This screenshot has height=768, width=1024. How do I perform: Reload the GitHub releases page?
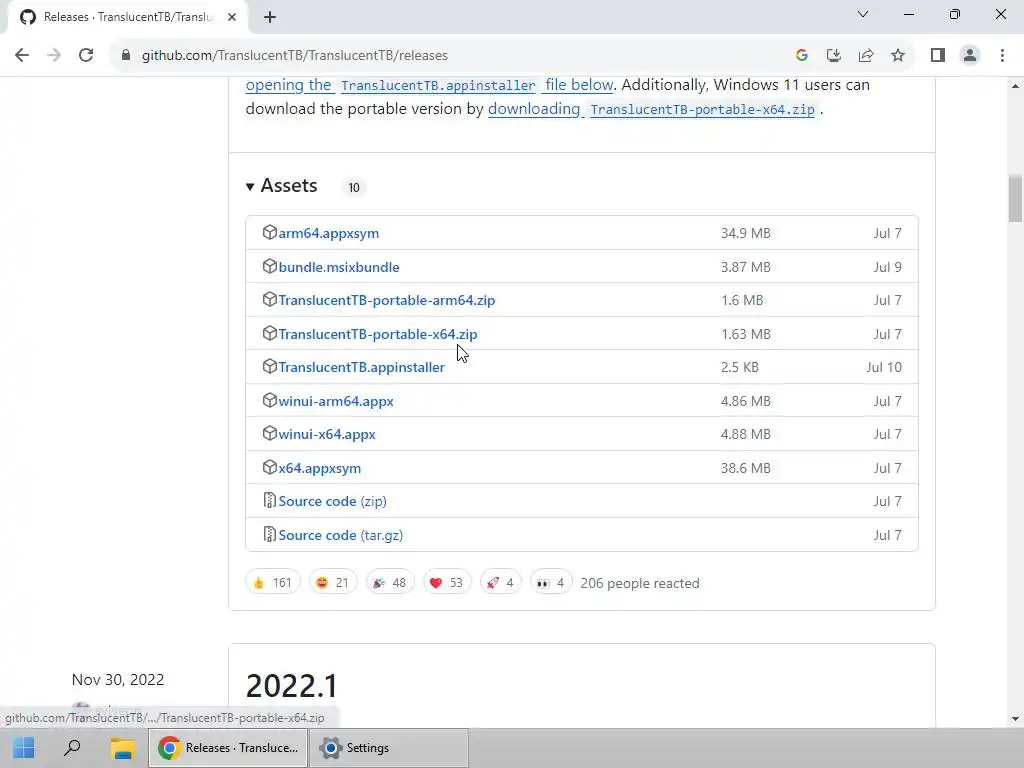click(86, 56)
